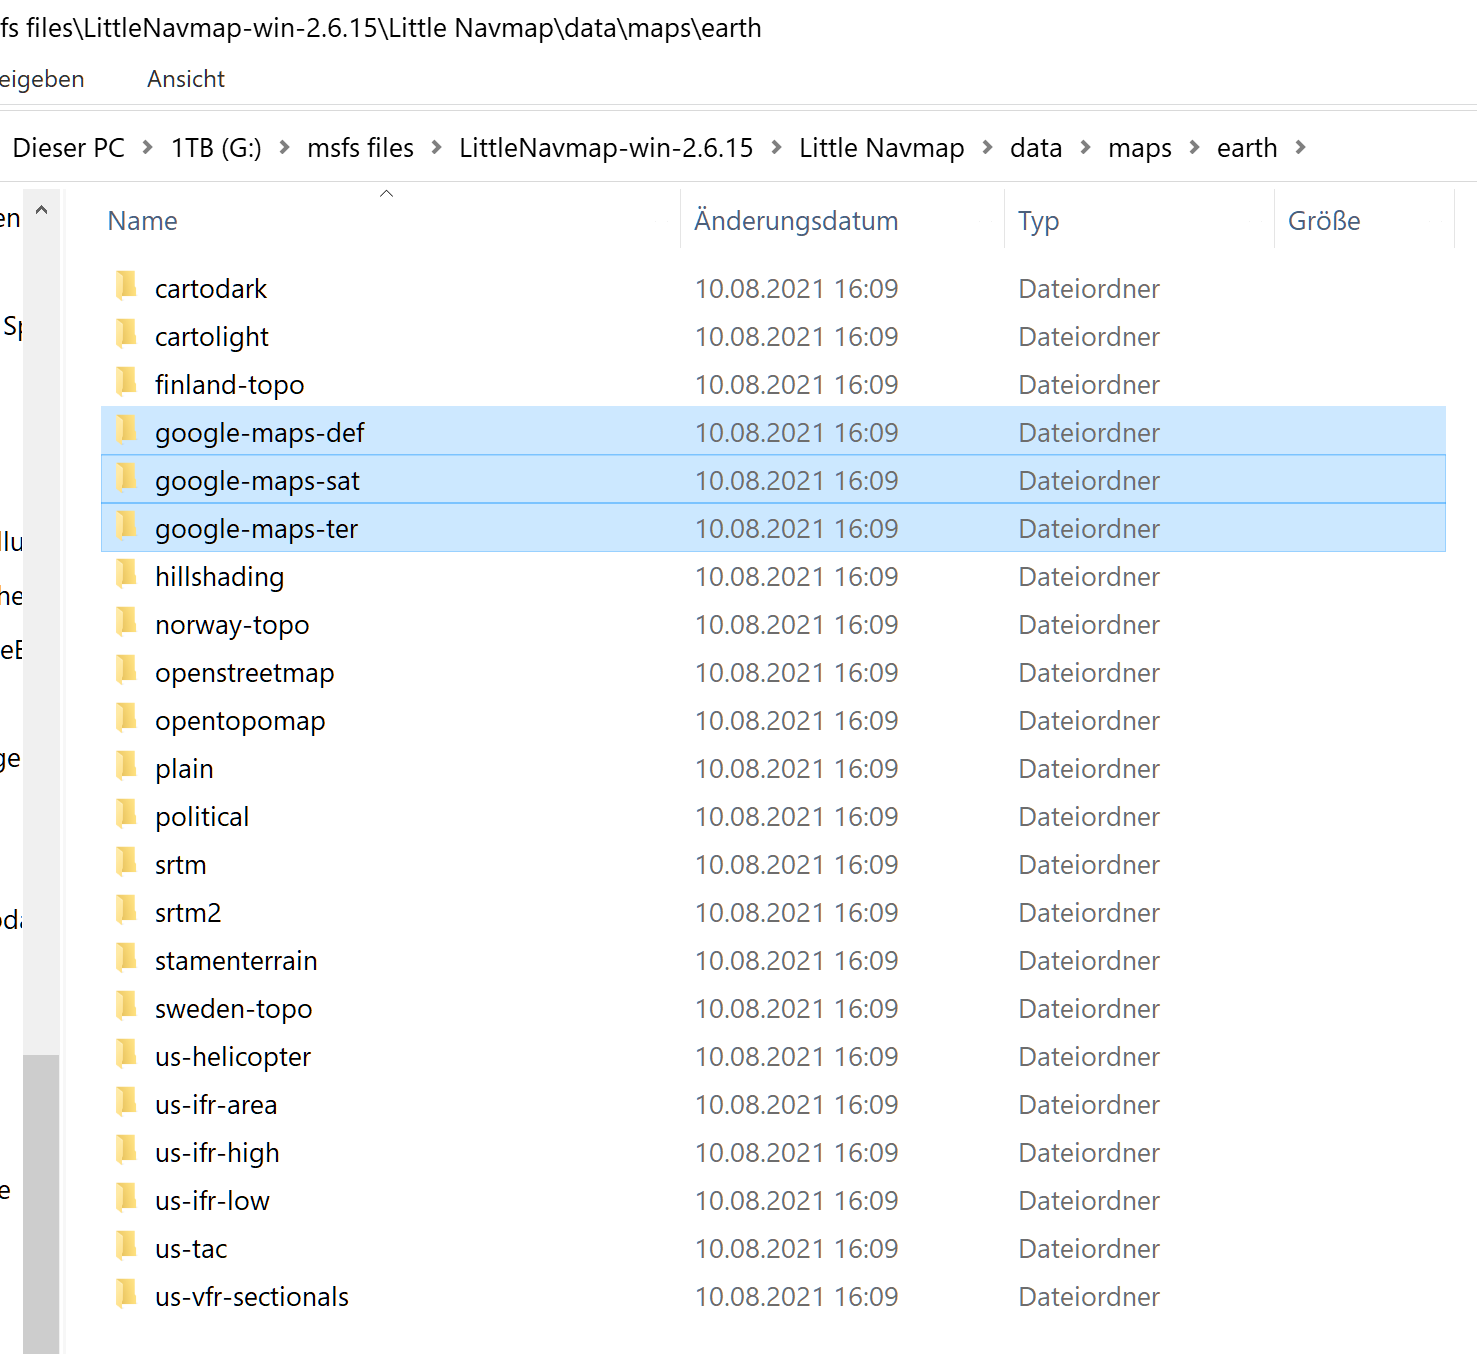Navigate to the data breadcrumb
1477x1354 pixels.
coord(1036,148)
